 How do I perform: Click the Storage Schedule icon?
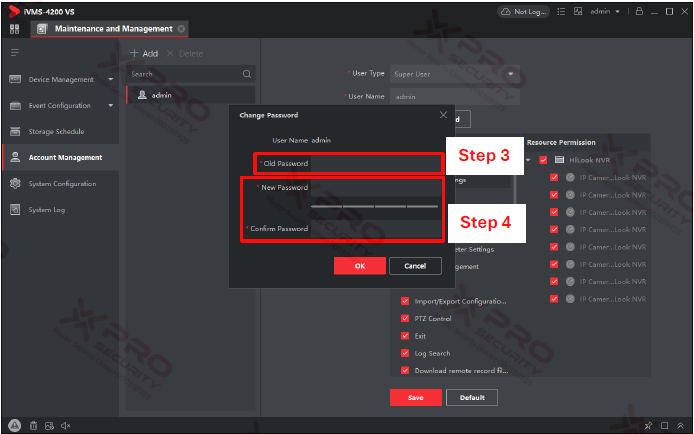point(15,131)
